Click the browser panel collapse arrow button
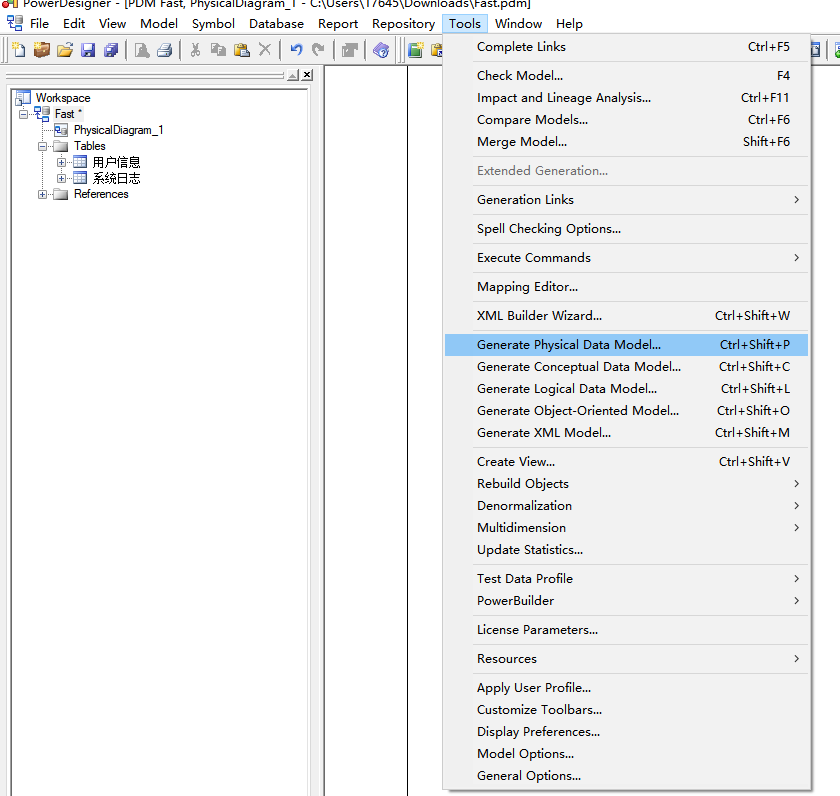Screen dimensions: 840x796 tap(293, 75)
